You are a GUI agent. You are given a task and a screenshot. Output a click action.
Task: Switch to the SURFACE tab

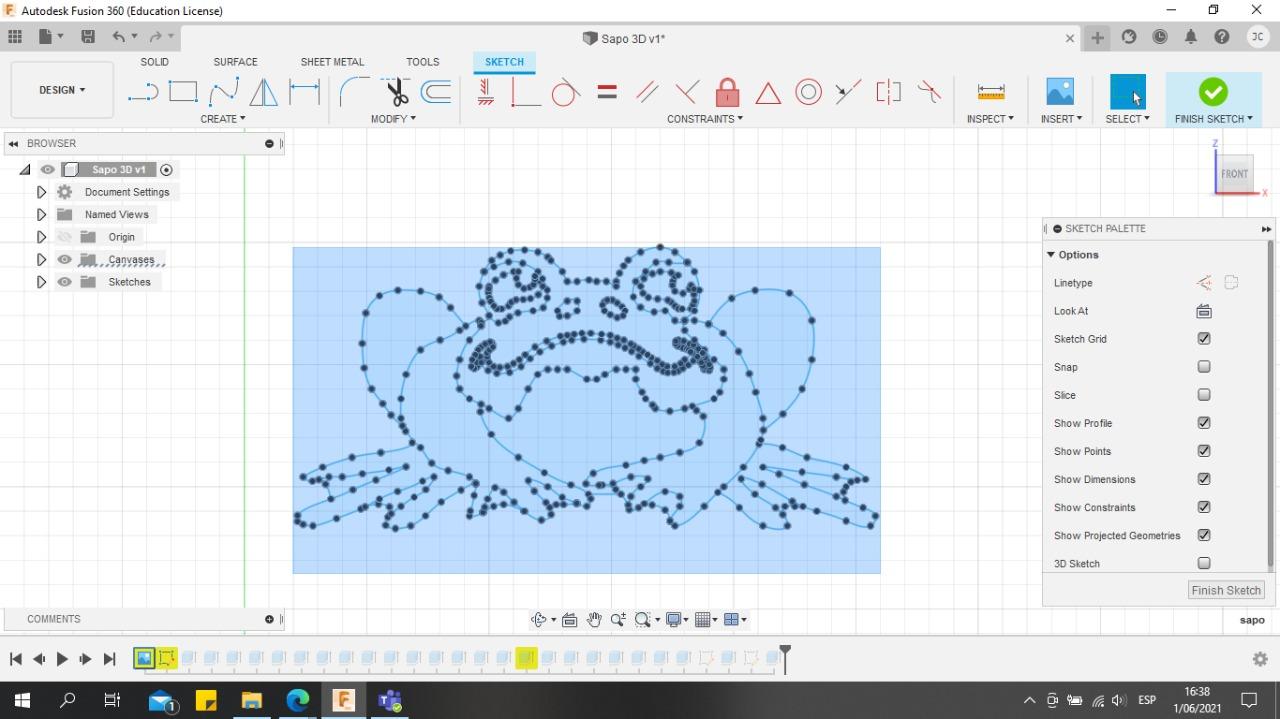coord(235,62)
